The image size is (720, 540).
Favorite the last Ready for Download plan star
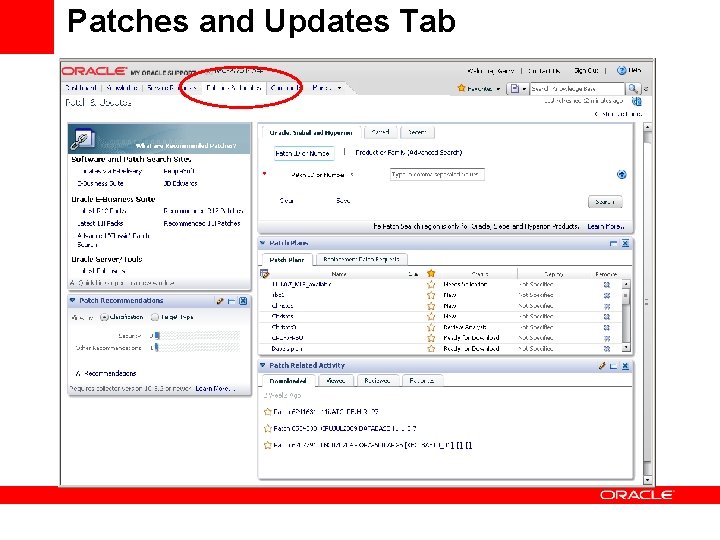(x=431, y=349)
